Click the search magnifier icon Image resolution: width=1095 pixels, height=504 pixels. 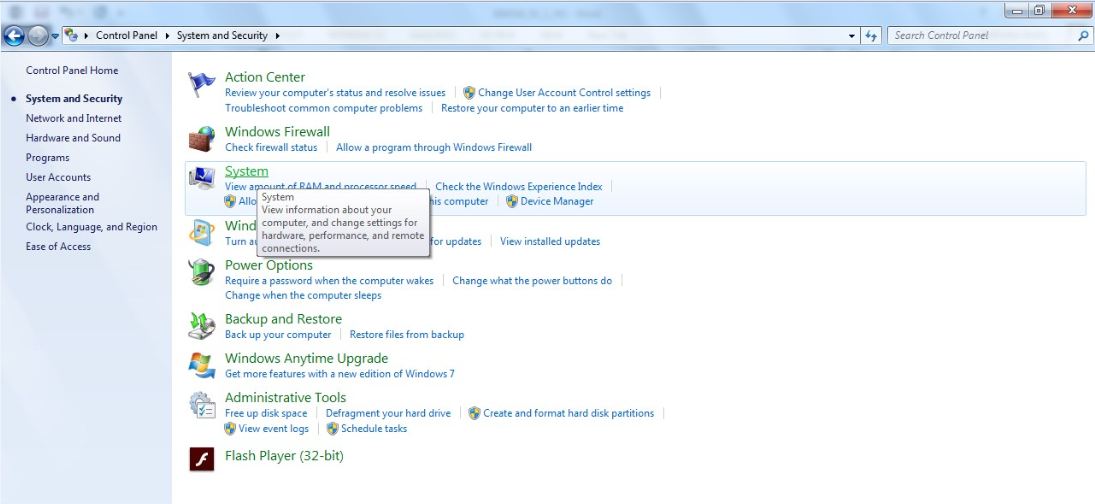(x=1083, y=35)
